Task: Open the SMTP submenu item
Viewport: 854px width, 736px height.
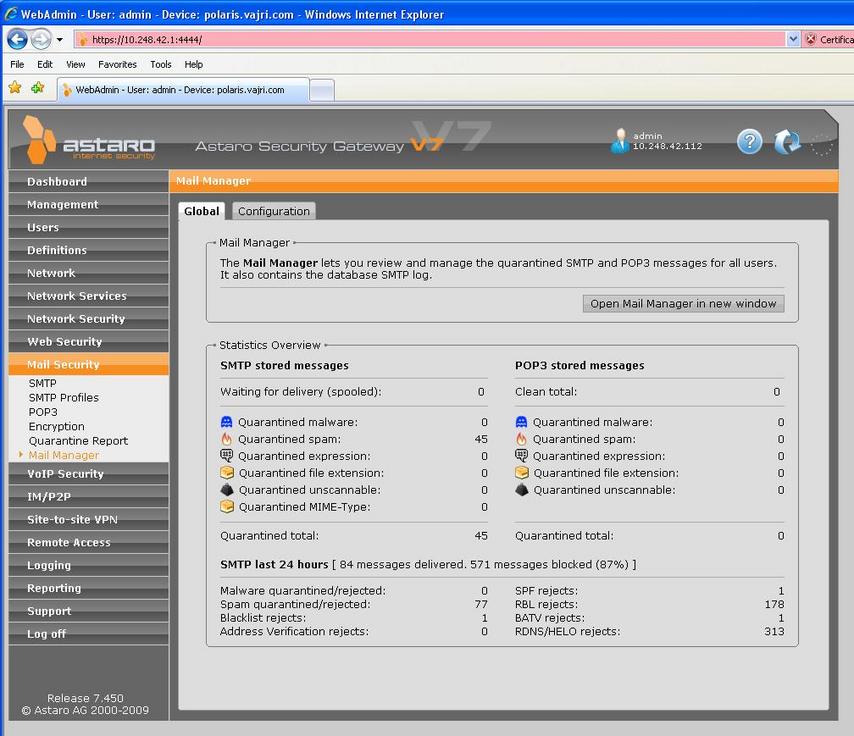Action: tap(42, 383)
